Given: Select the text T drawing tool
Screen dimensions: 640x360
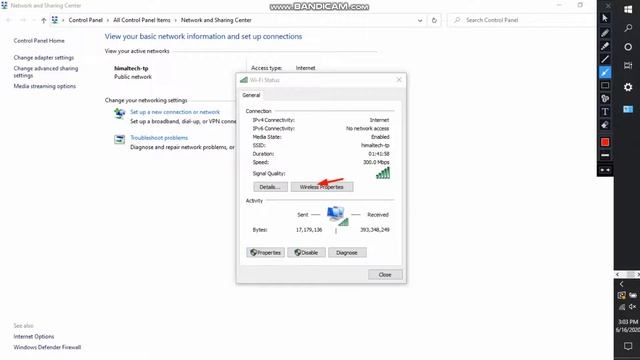Looking at the screenshot, I should pyautogui.click(x=605, y=111).
